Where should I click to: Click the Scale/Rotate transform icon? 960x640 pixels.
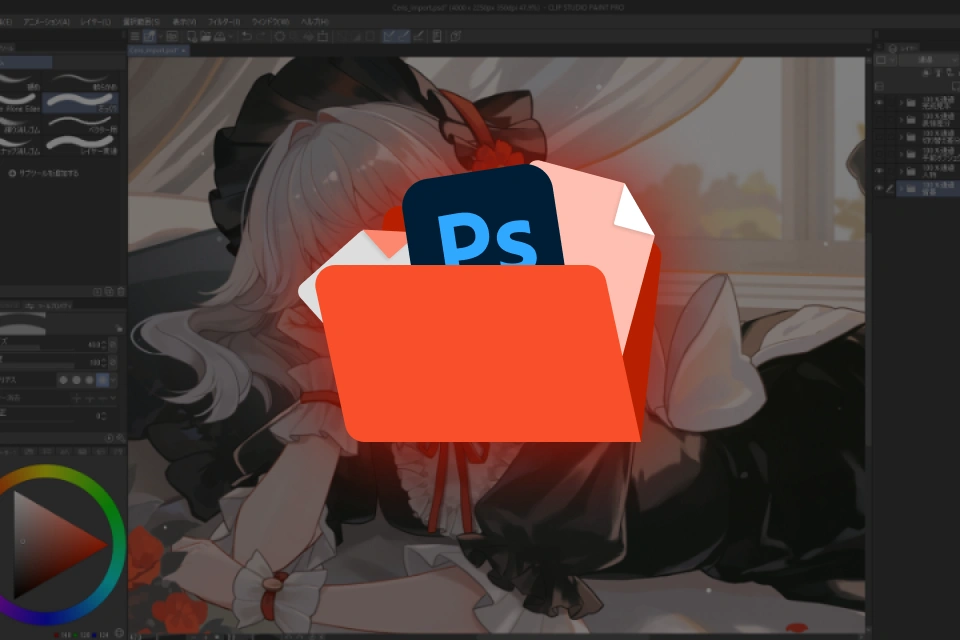pos(323,36)
